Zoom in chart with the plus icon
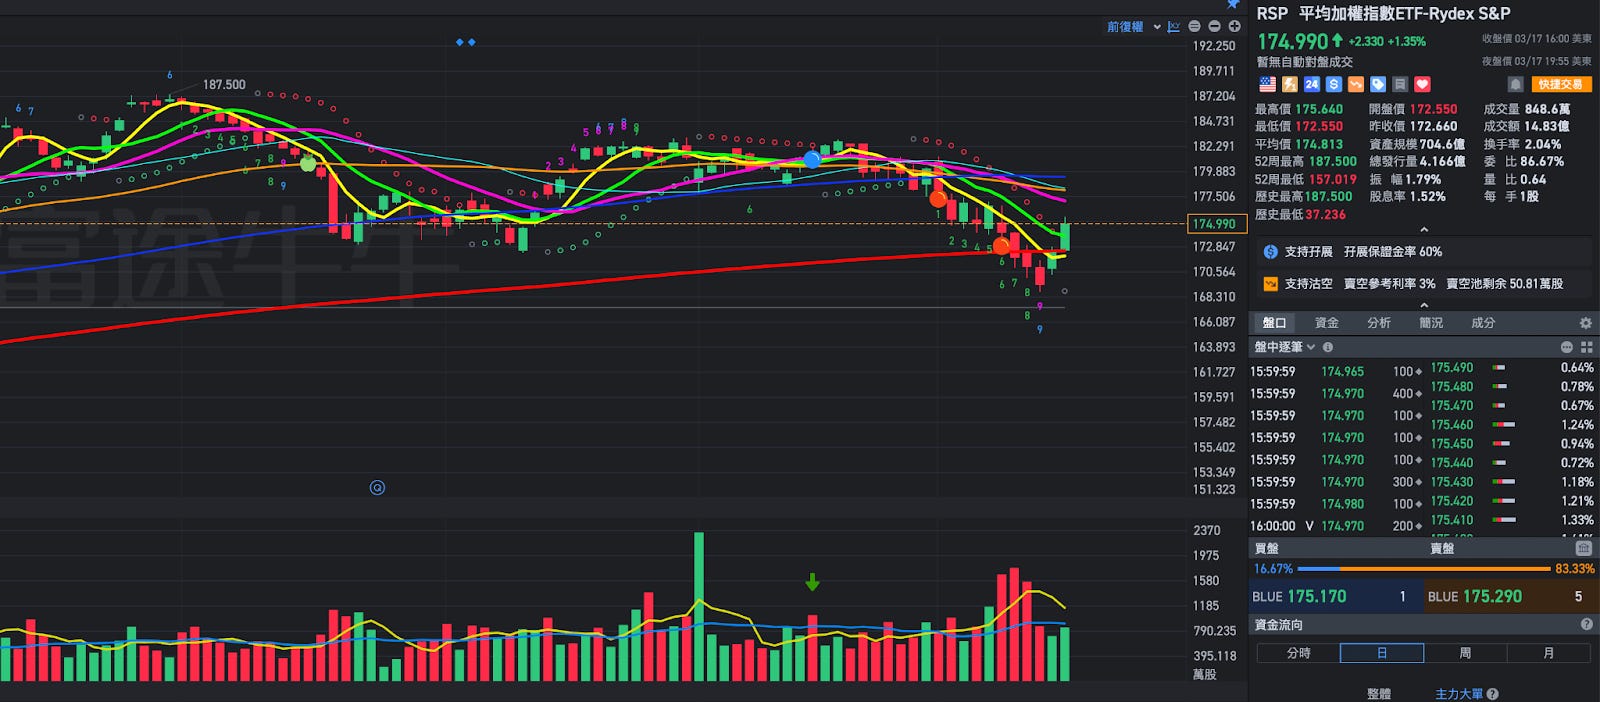Image resolution: width=1600 pixels, height=702 pixels. [x=1234, y=27]
